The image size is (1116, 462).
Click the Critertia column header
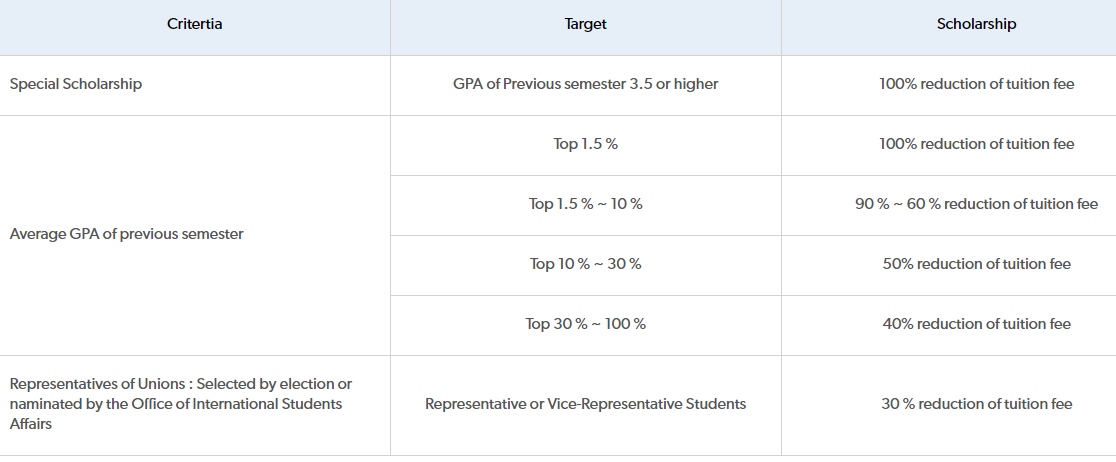point(194,24)
